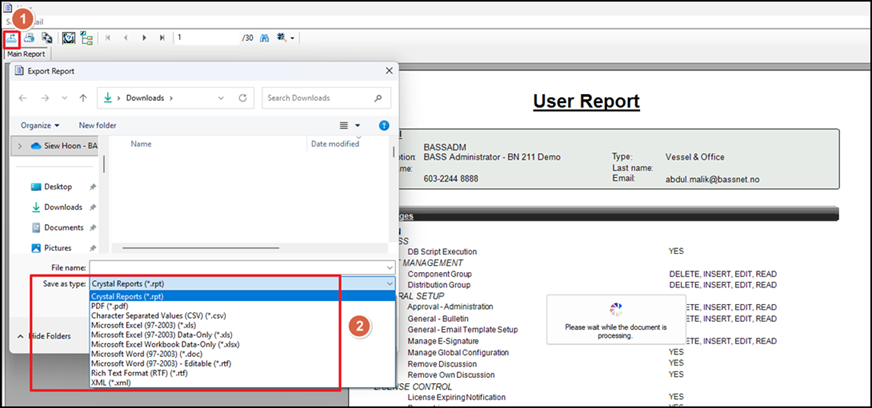Click the Zoom magnifier toolbar icon

pos(281,38)
